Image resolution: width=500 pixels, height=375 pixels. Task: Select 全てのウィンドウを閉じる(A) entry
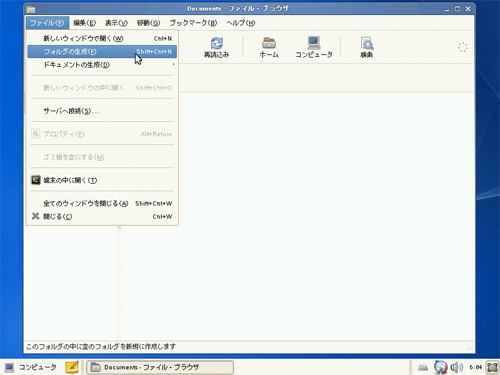(102, 203)
